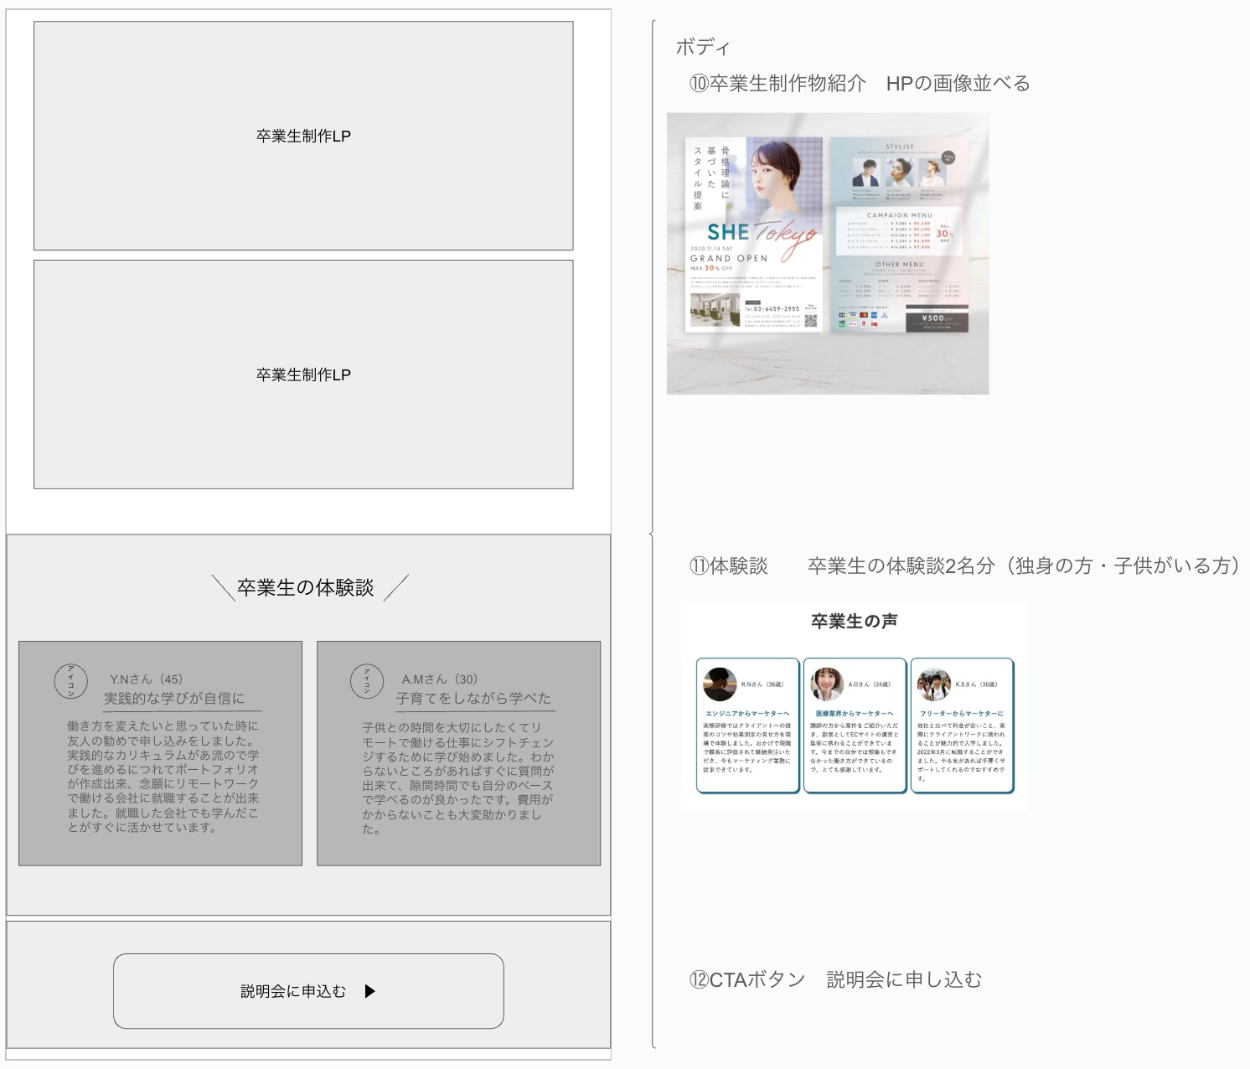This screenshot has width=1250, height=1069.
Task: Click the icon circle beside Y.Nさん
Action: coord(71,681)
